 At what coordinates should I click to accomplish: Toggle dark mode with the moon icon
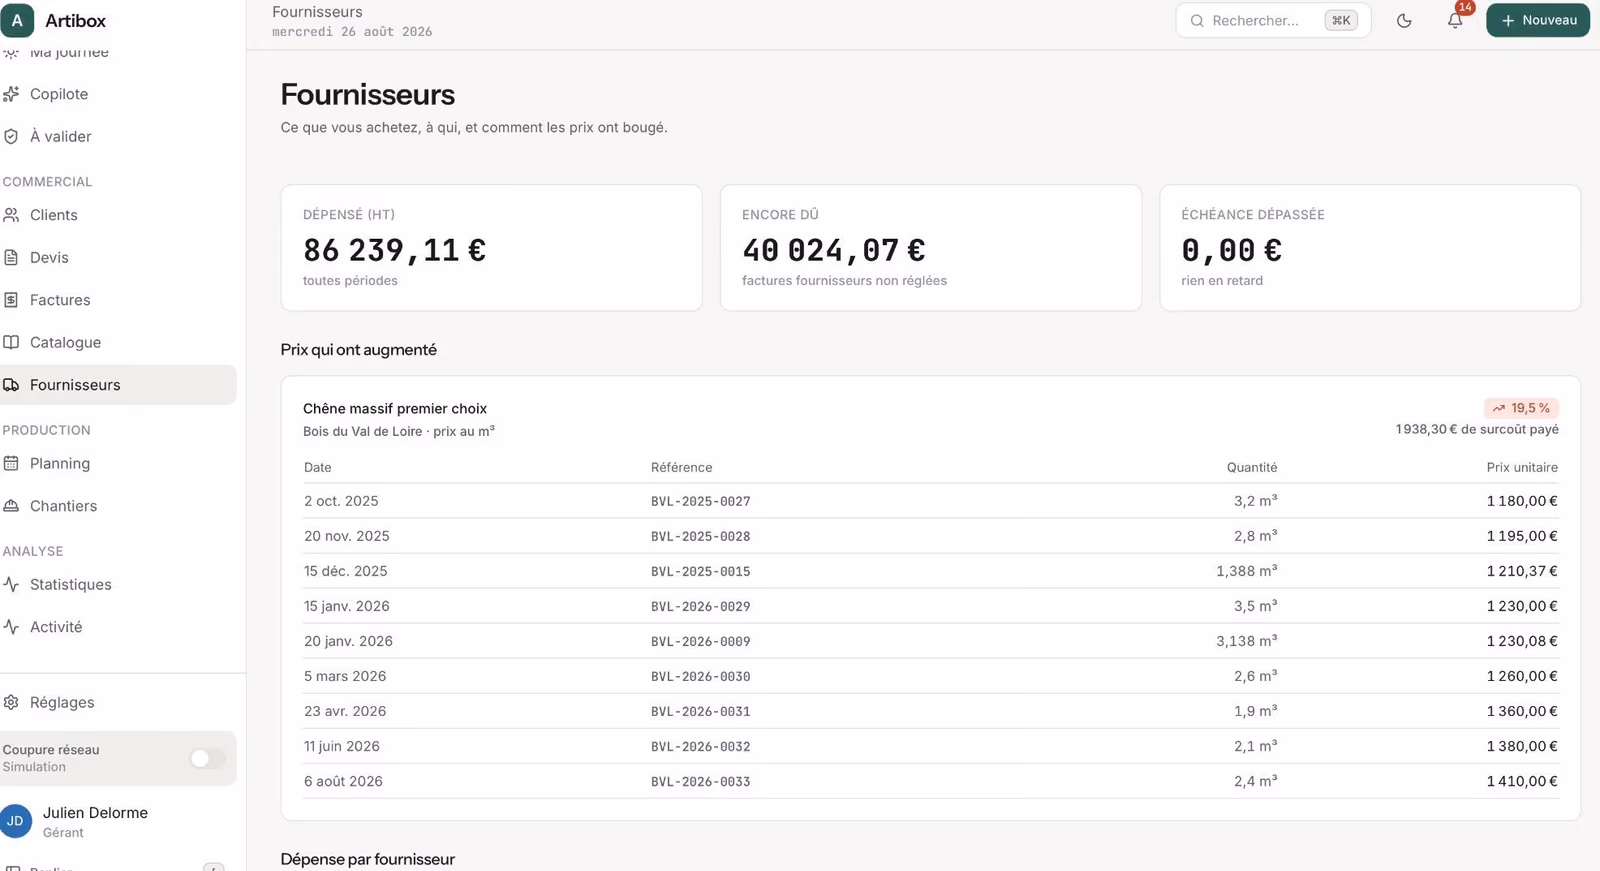(x=1404, y=20)
